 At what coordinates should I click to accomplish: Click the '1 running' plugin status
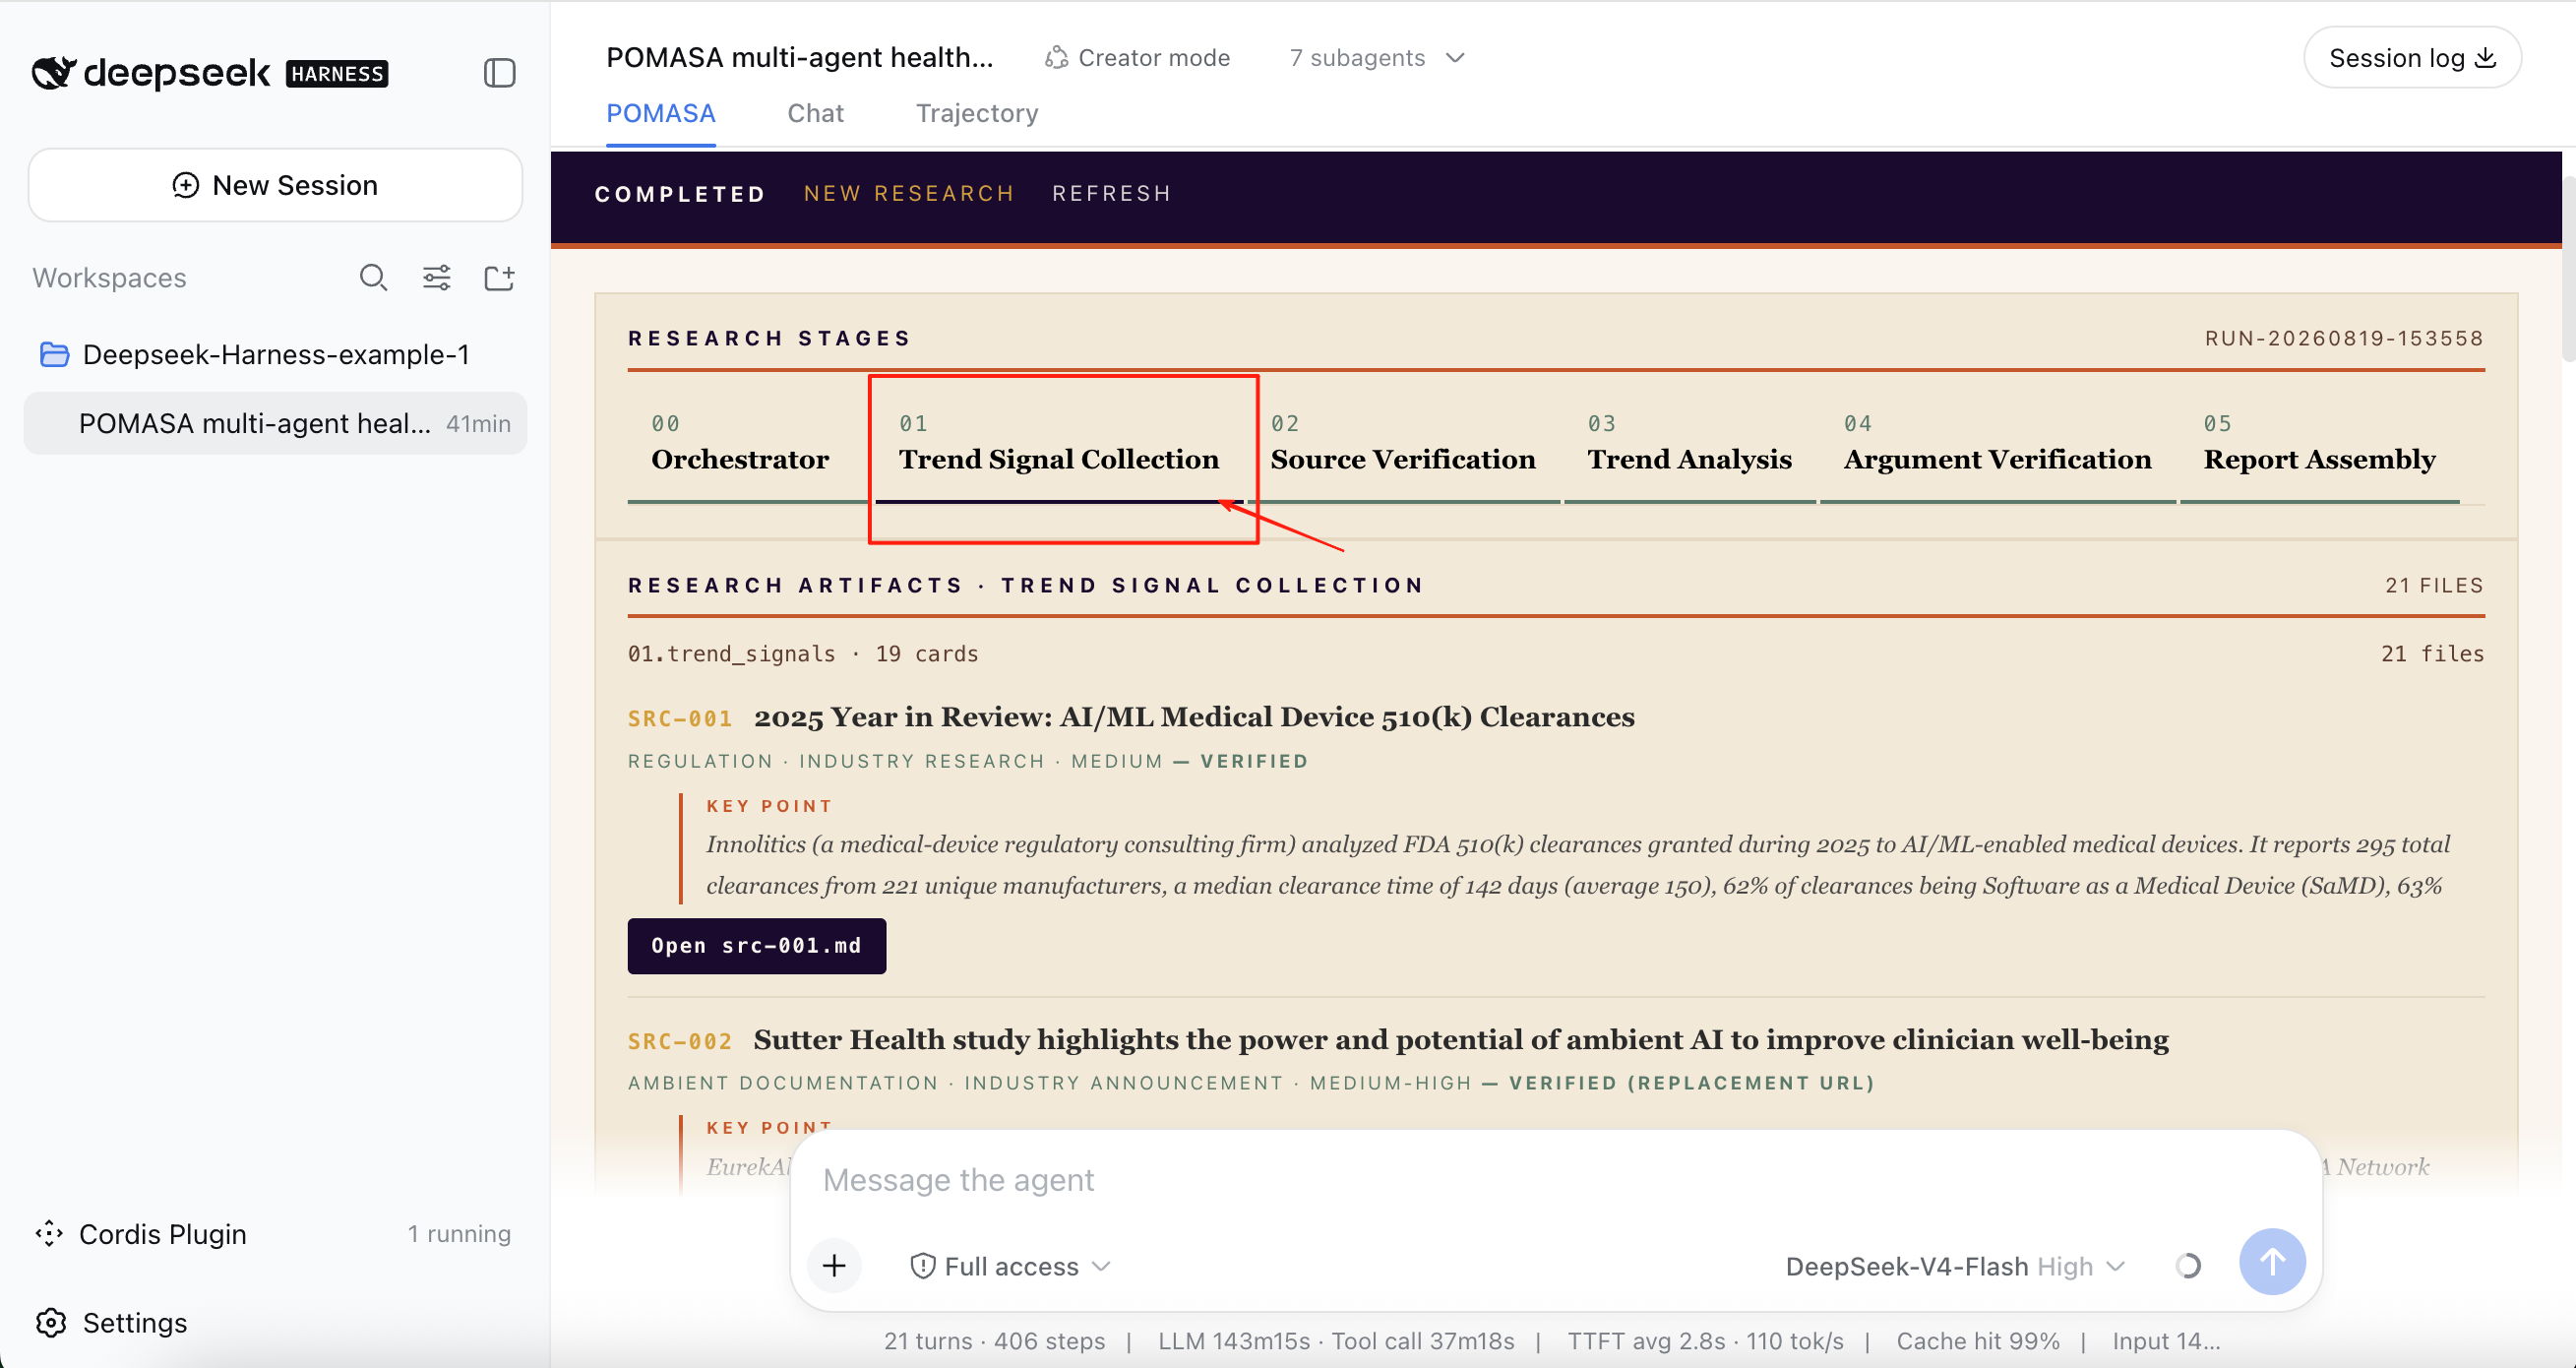point(459,1233)
